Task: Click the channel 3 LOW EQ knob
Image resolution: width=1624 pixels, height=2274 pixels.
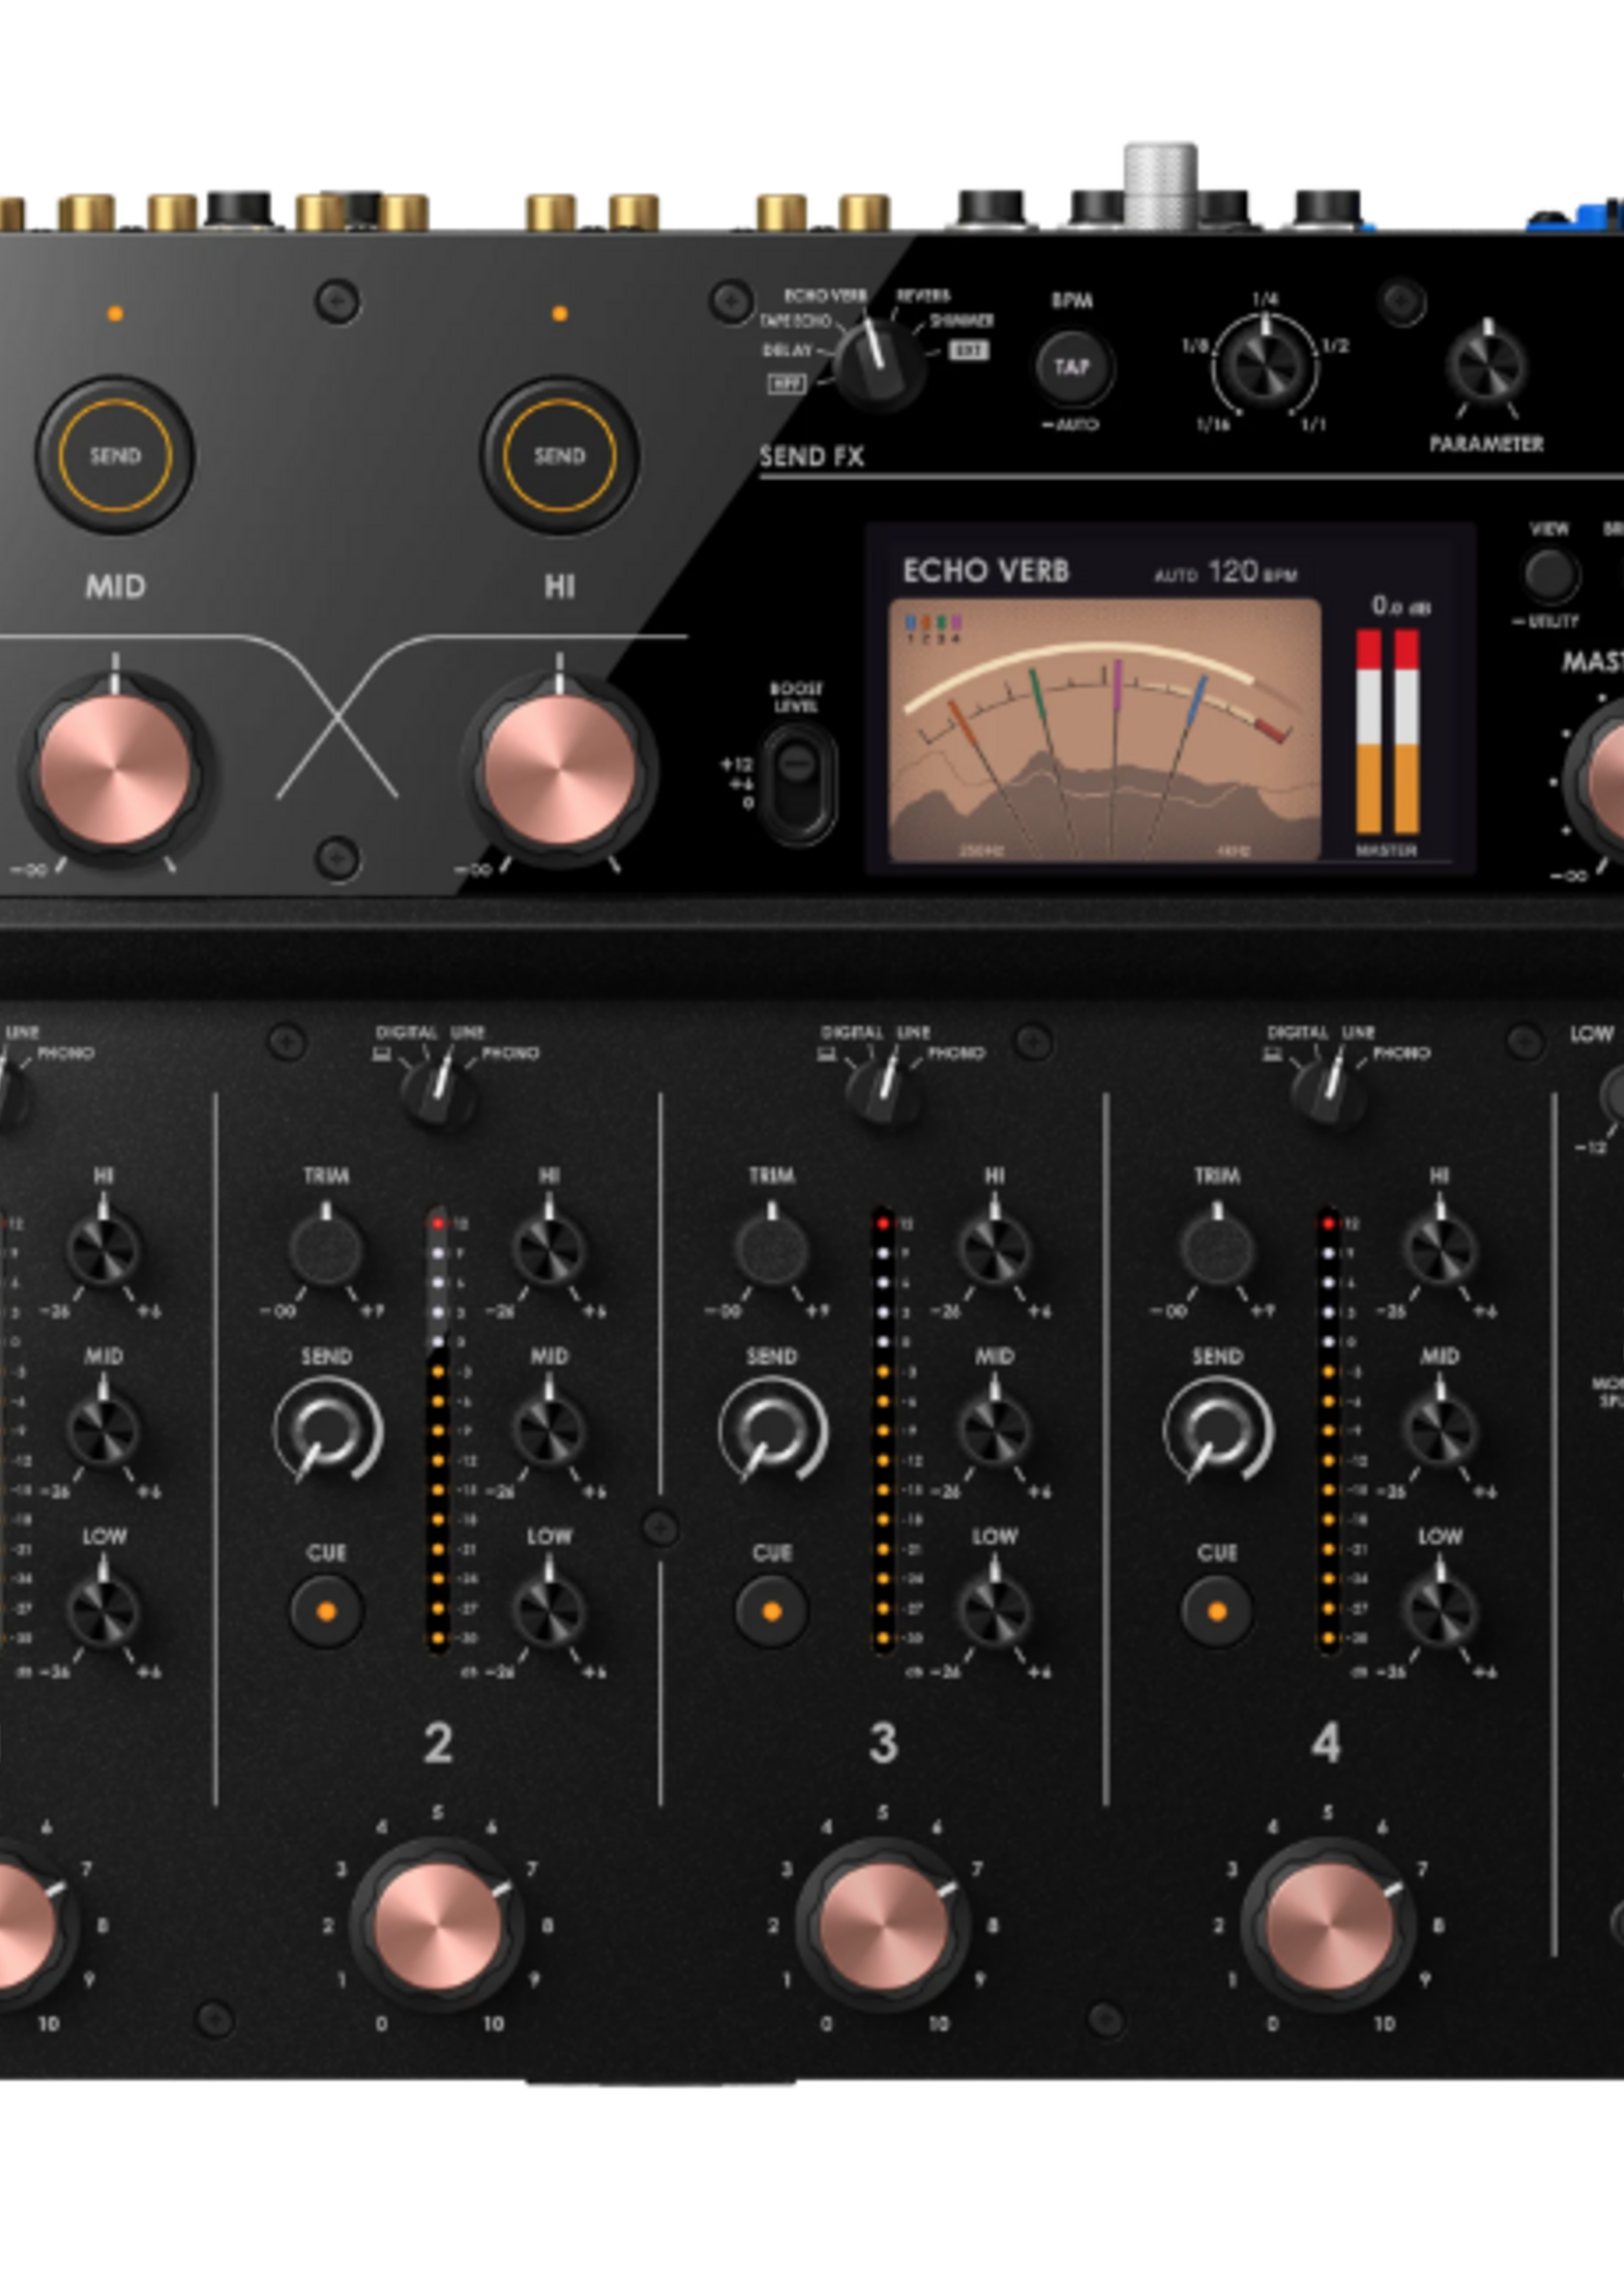Action: 994,1610
